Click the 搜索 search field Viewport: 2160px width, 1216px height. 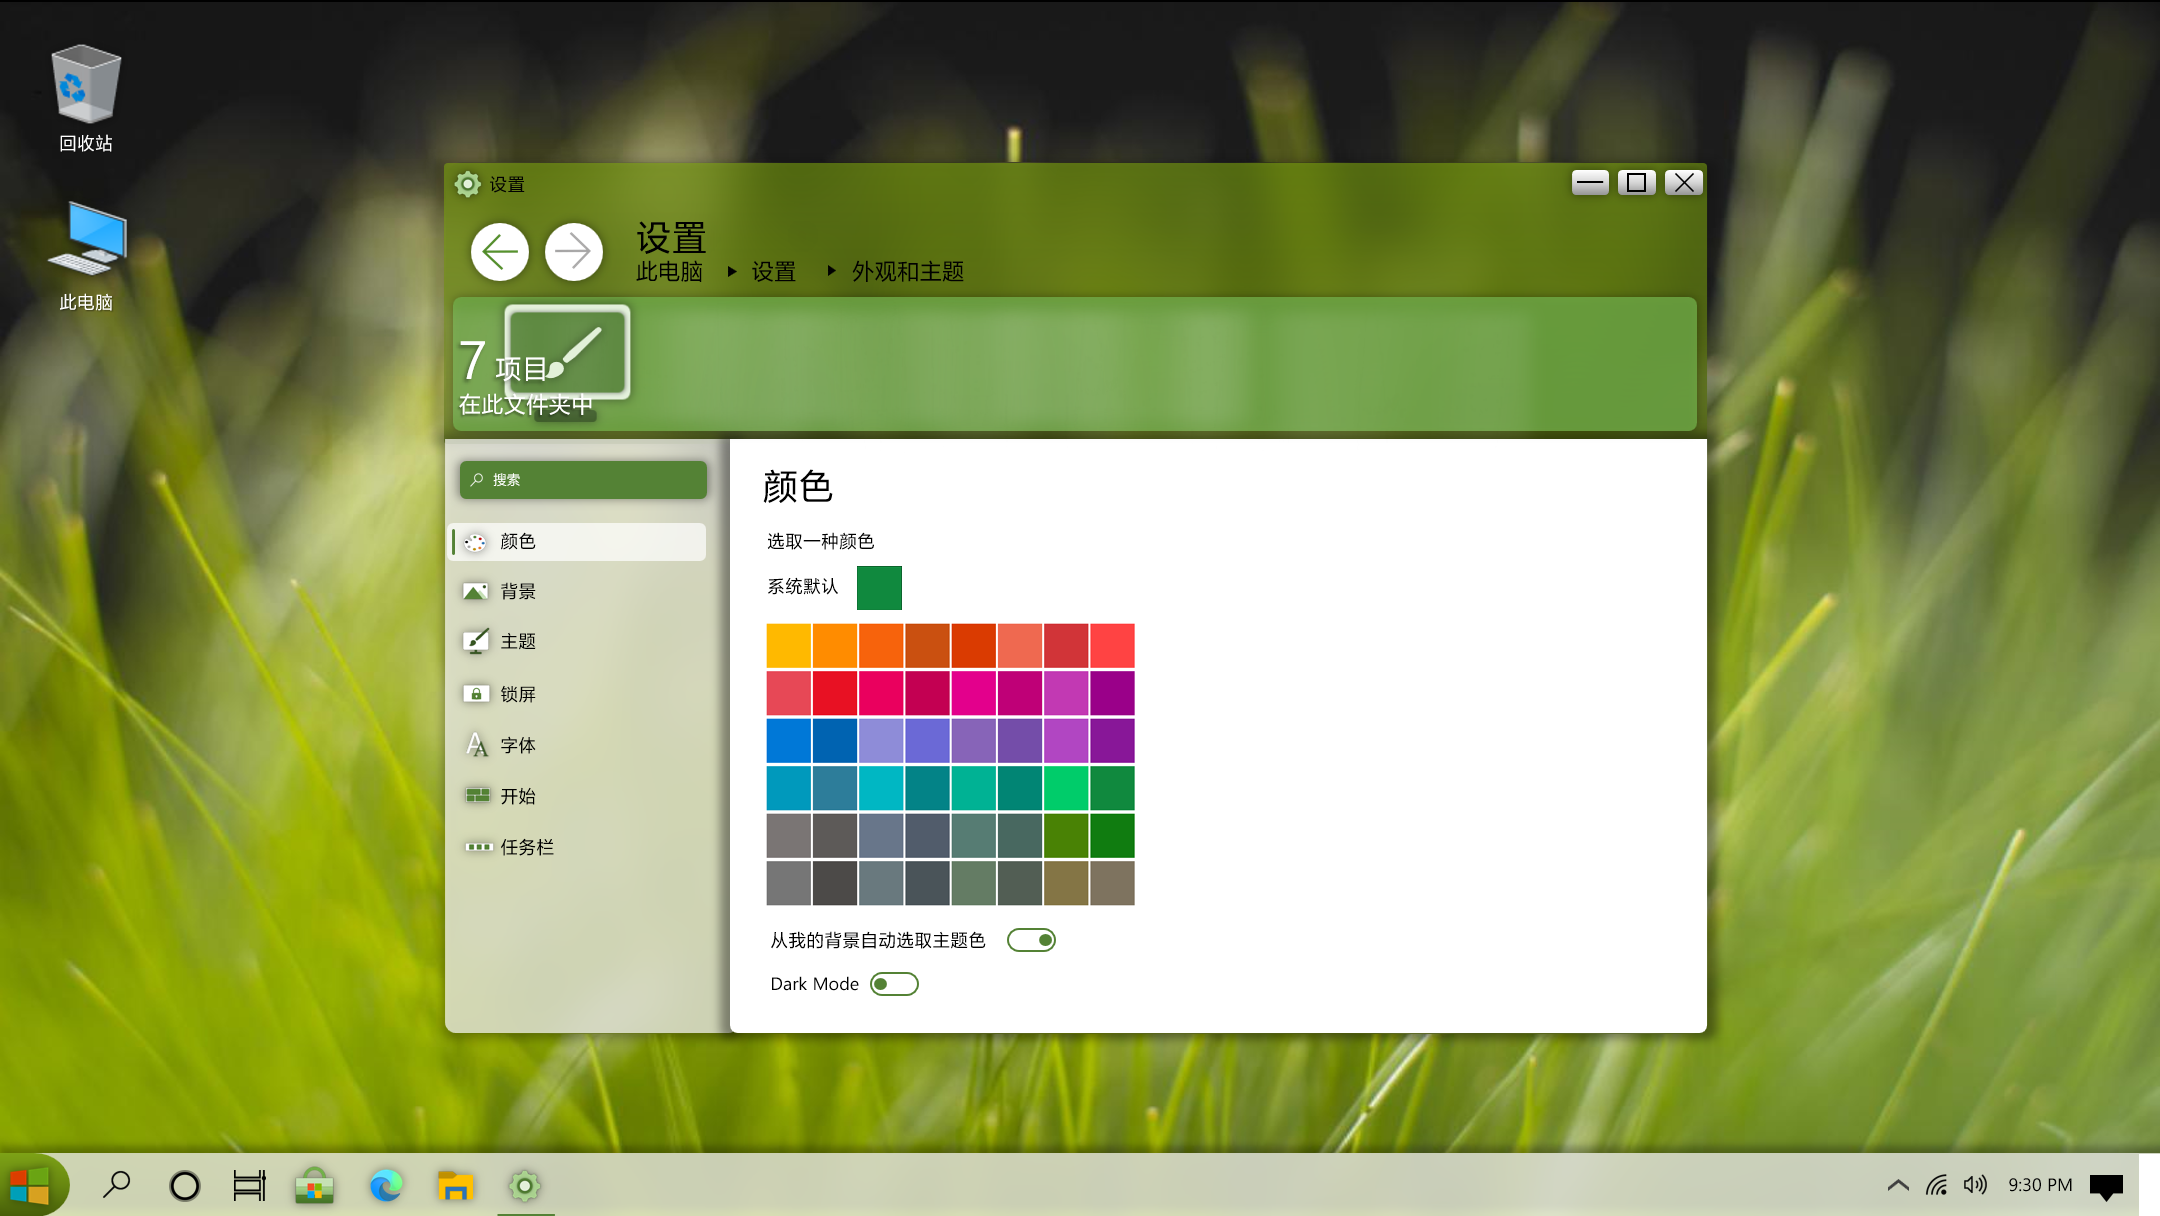583,480
